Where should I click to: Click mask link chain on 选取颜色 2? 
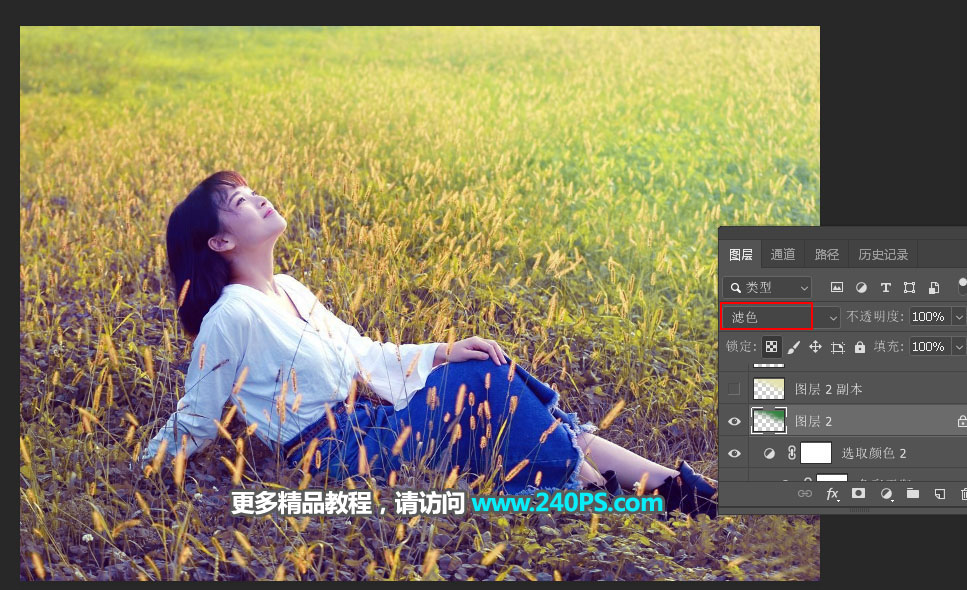click(x=792, y=453)
